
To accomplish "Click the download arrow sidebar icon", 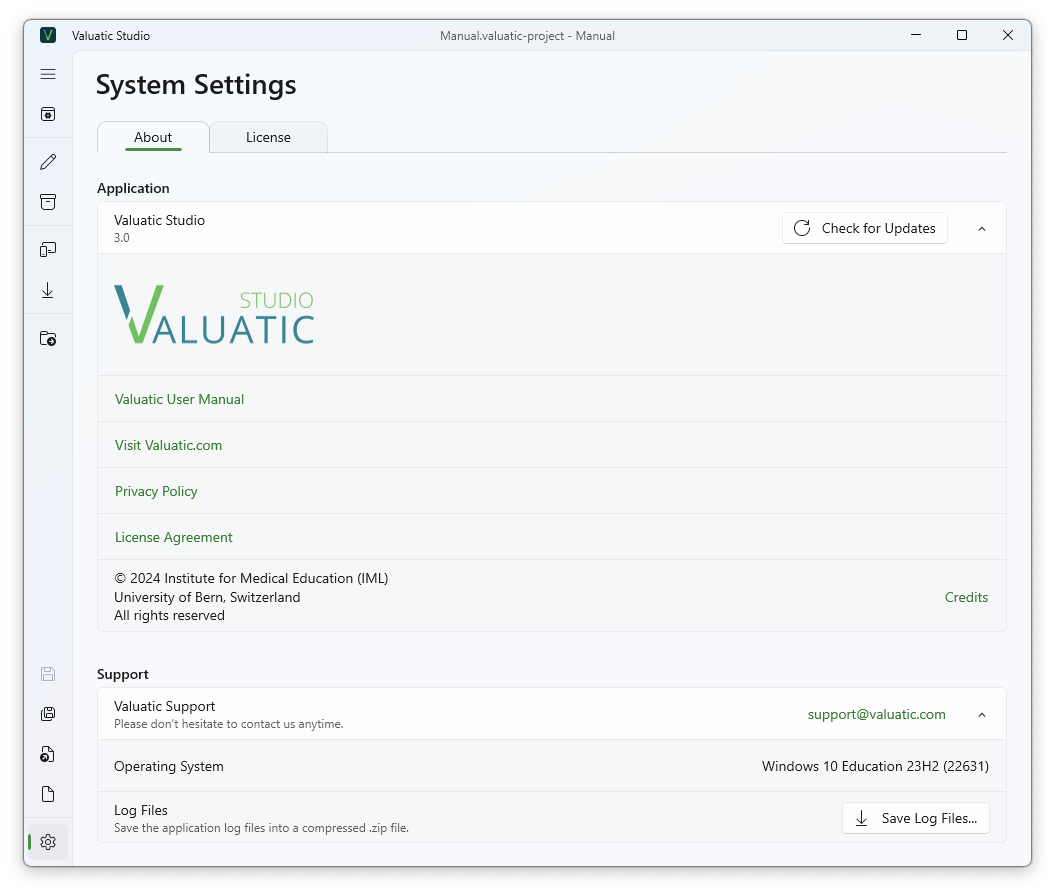I will 48,290.
